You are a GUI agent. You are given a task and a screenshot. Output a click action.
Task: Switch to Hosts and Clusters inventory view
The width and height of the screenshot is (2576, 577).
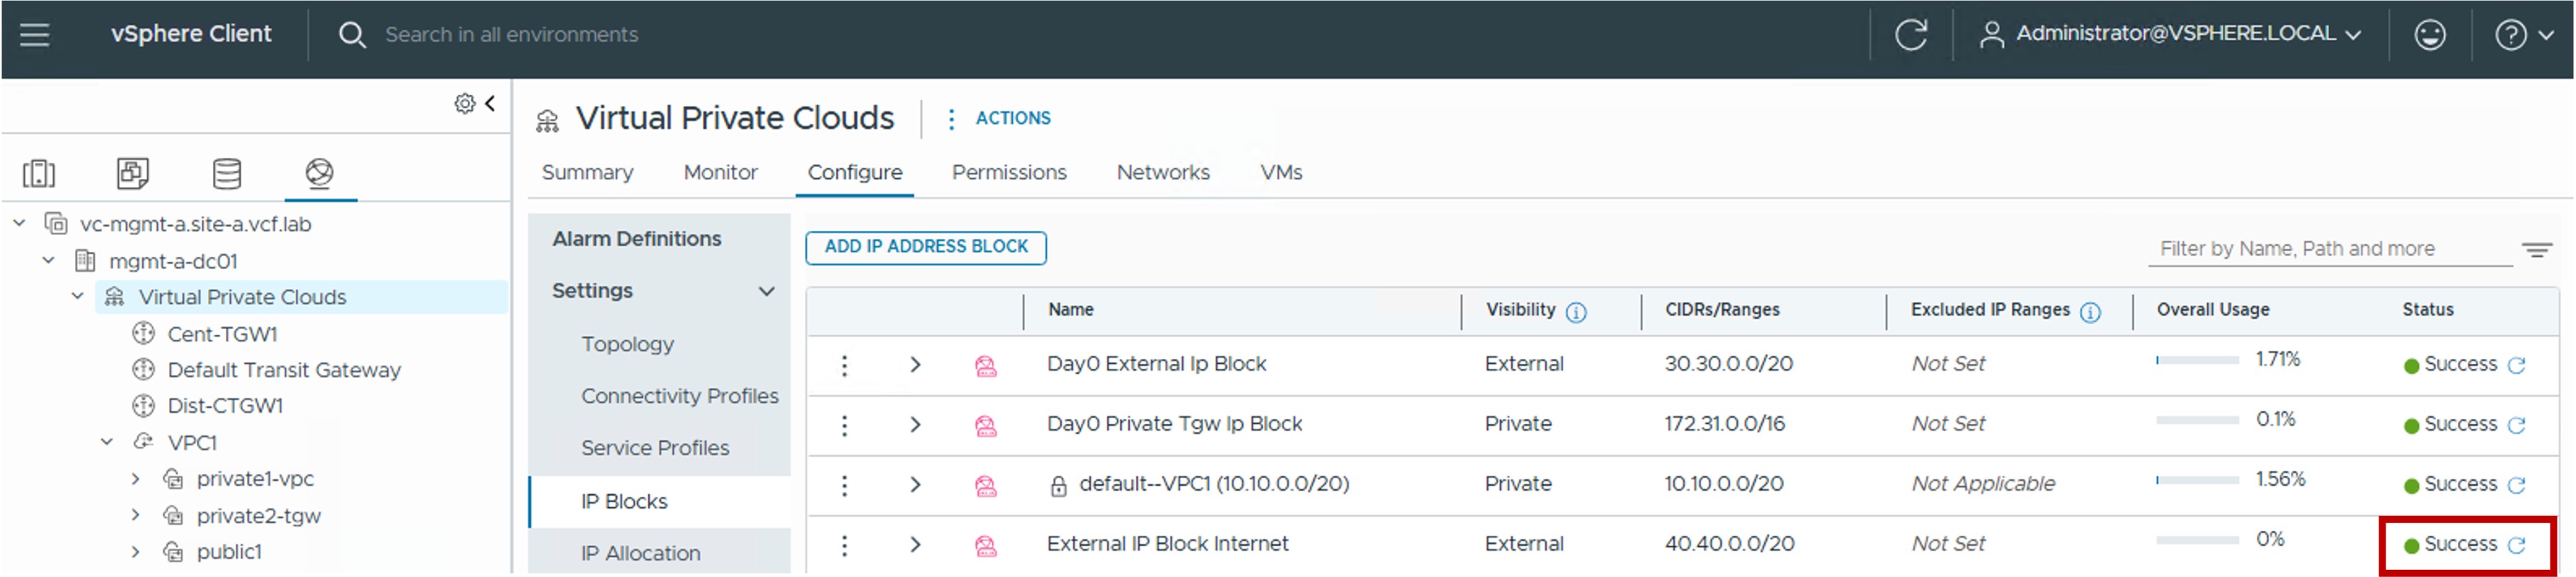tap(39, 173)
